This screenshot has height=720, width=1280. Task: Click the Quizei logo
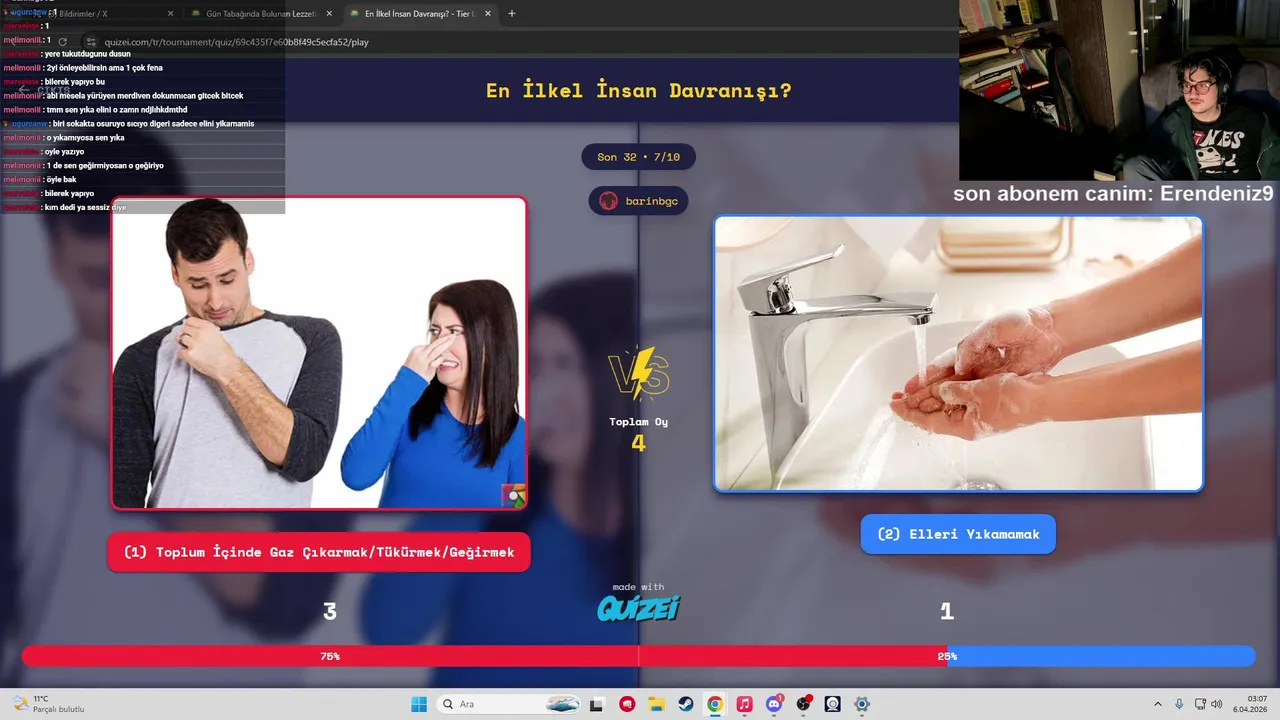[x=638, y=608]
